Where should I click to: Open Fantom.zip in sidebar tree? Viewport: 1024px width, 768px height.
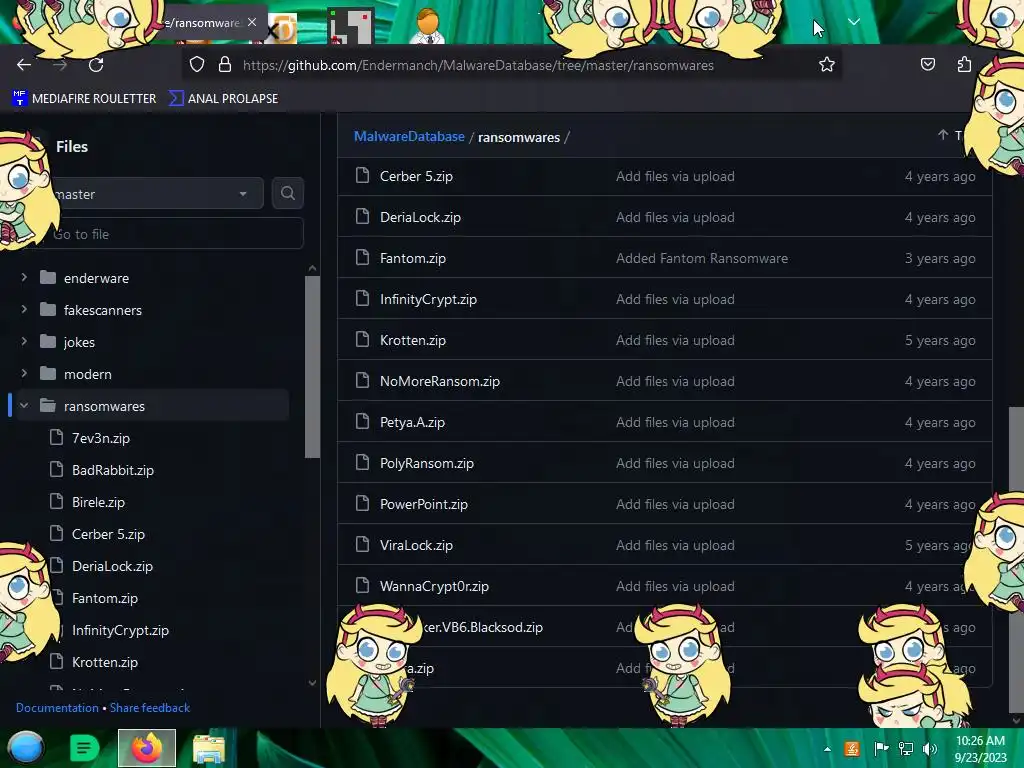tap(104, 598)
